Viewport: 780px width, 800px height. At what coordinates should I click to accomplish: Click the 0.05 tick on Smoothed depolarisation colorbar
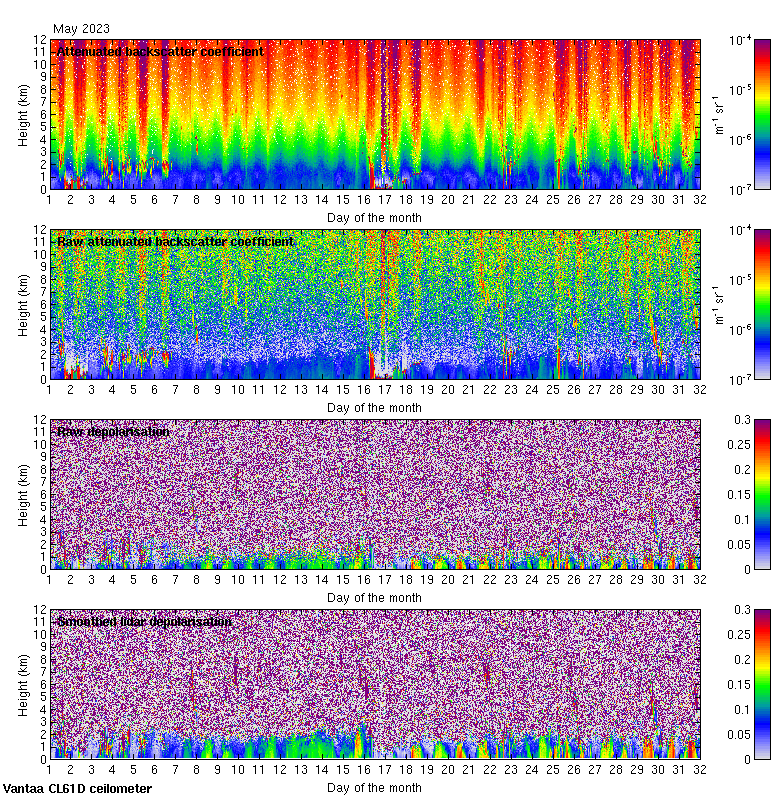point(739,735)
